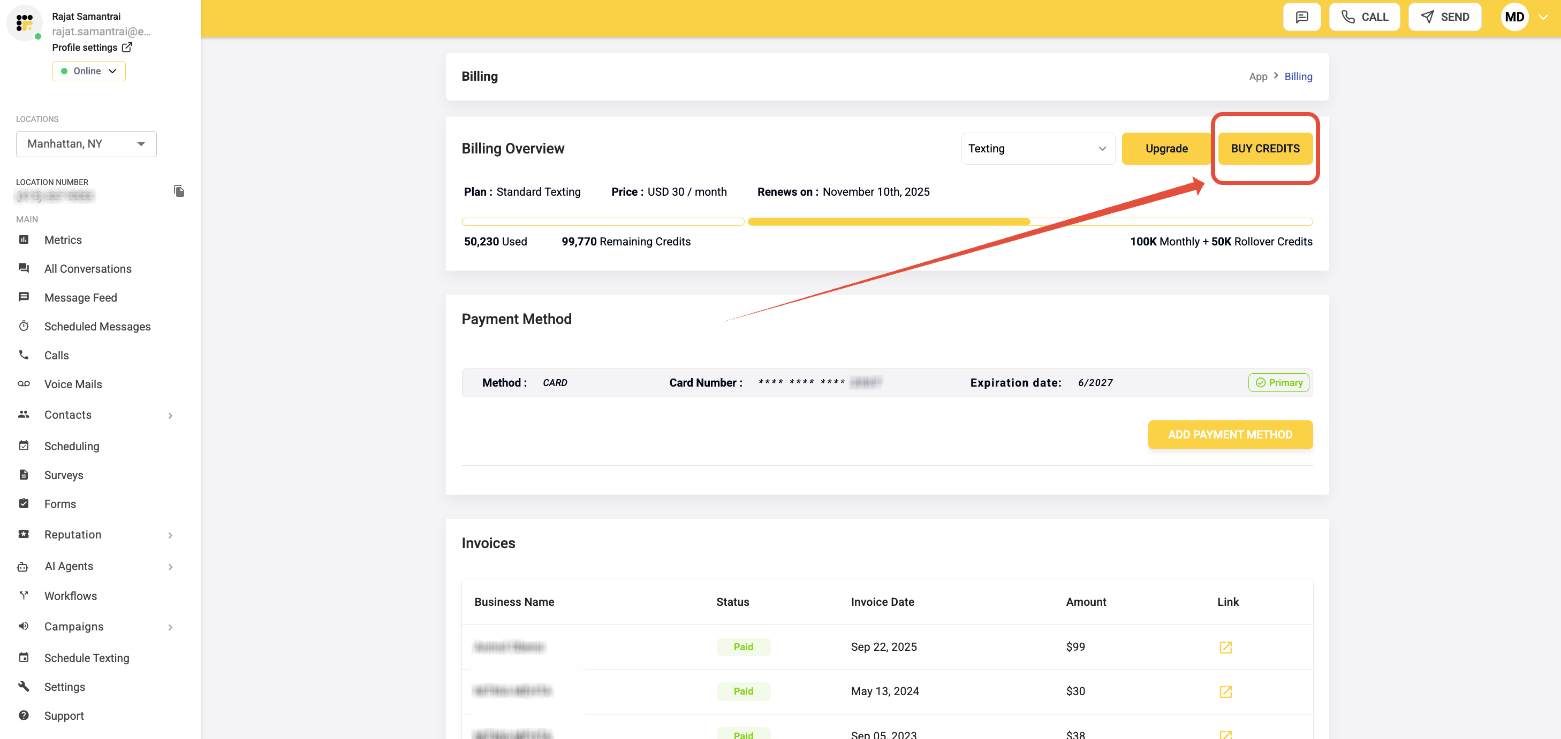
Task: Click the BUY CREDITS button
Action: coord(1265,149)
